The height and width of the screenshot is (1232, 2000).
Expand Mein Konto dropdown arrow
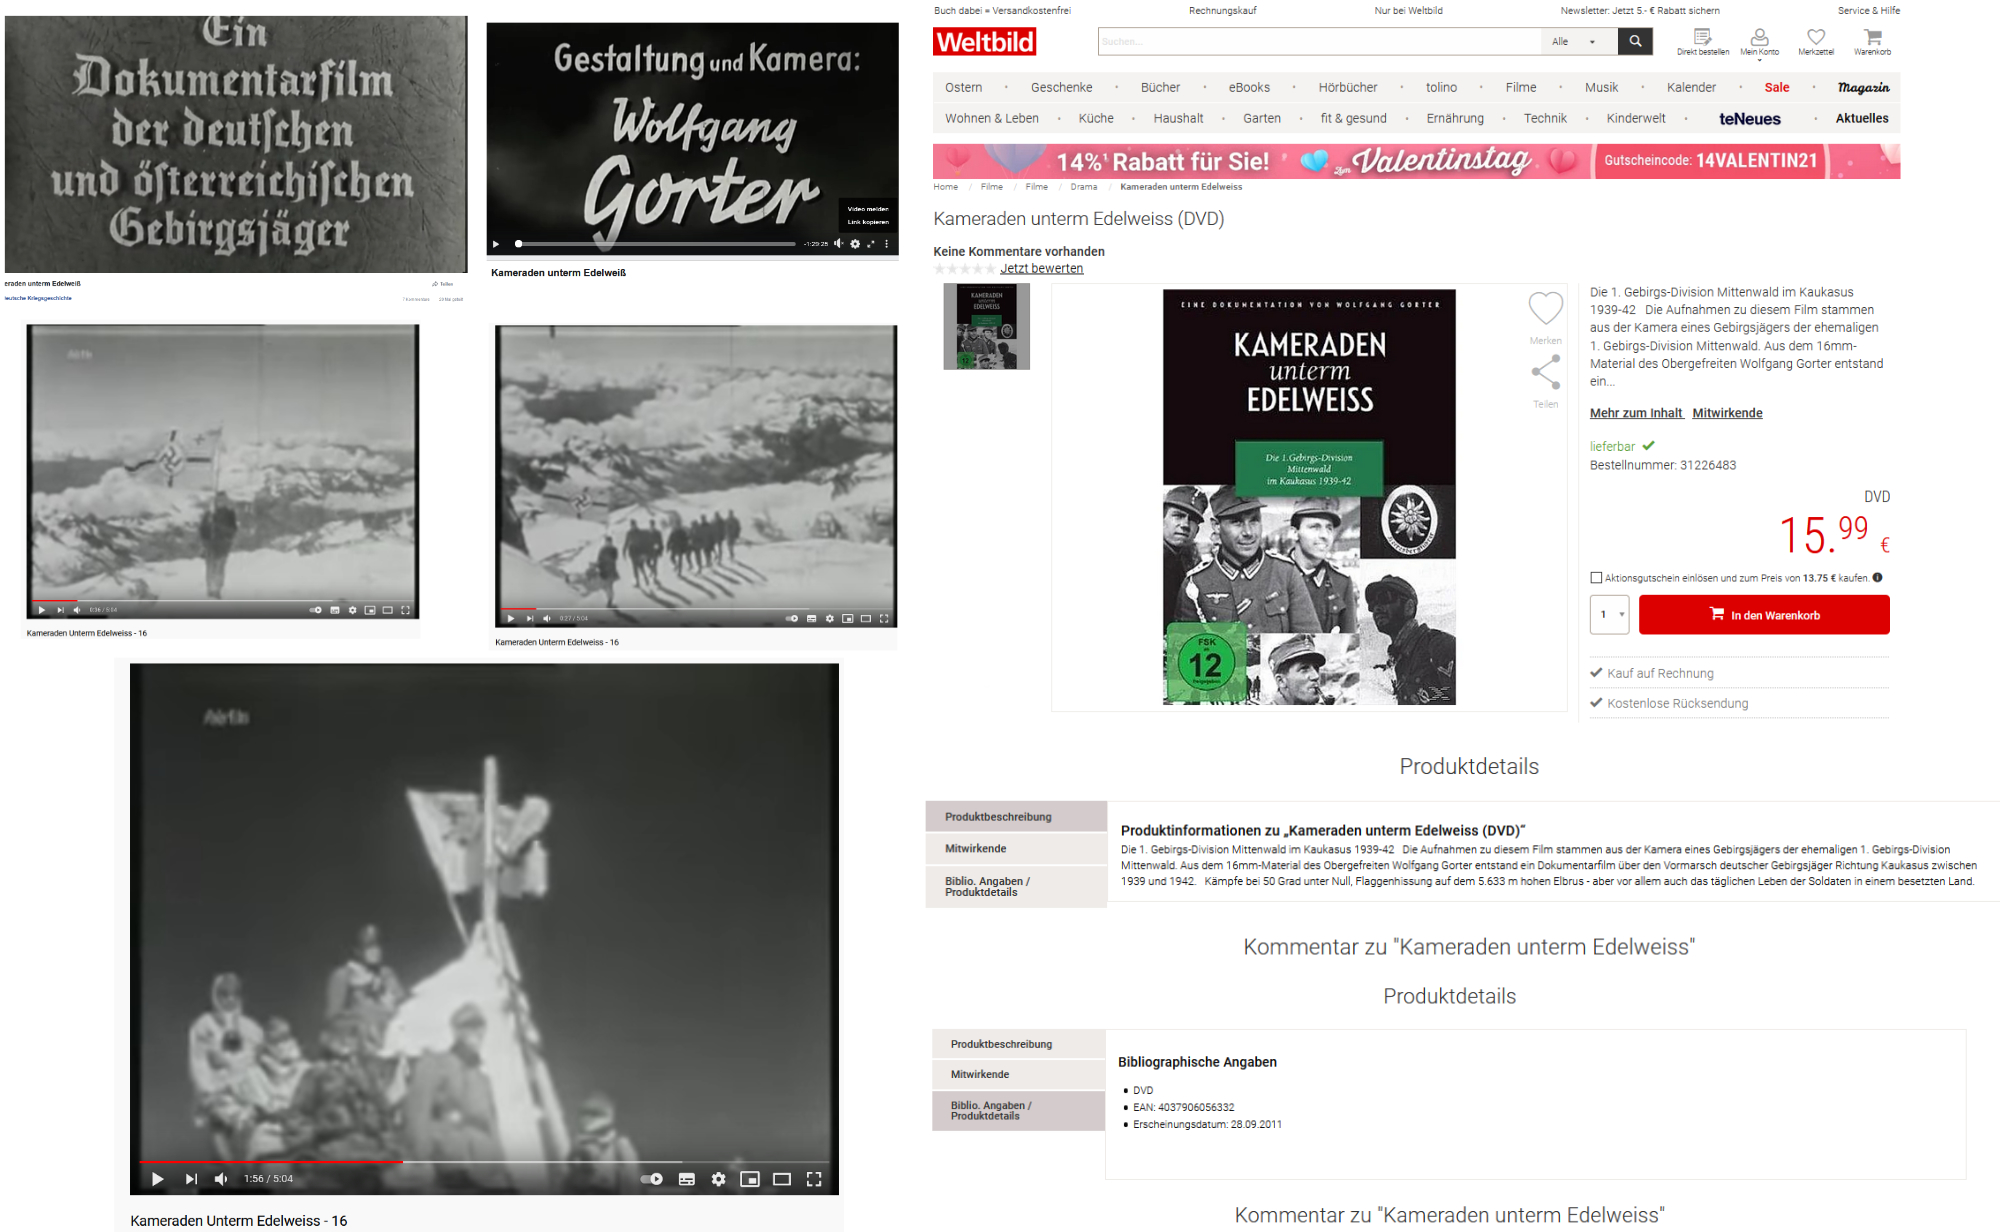click(x=1760, y=60)
